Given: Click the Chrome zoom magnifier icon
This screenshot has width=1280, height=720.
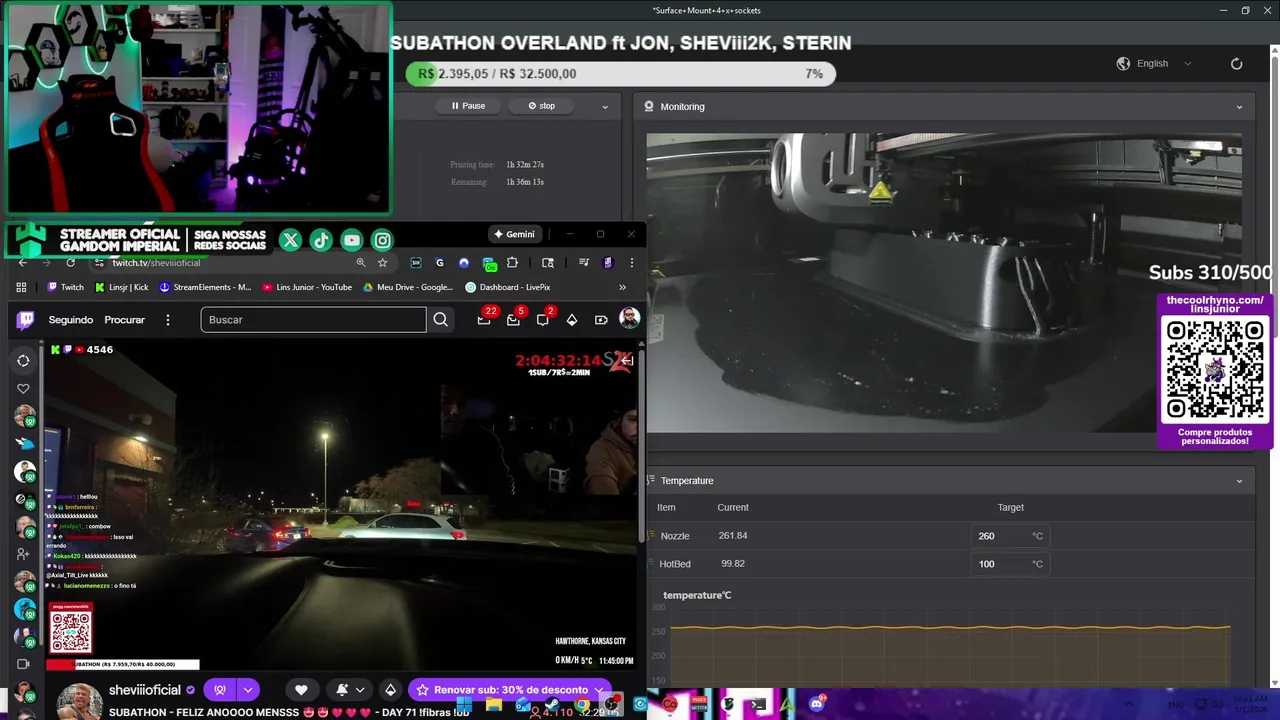Looking at the screenshot, I should [361, 262].
